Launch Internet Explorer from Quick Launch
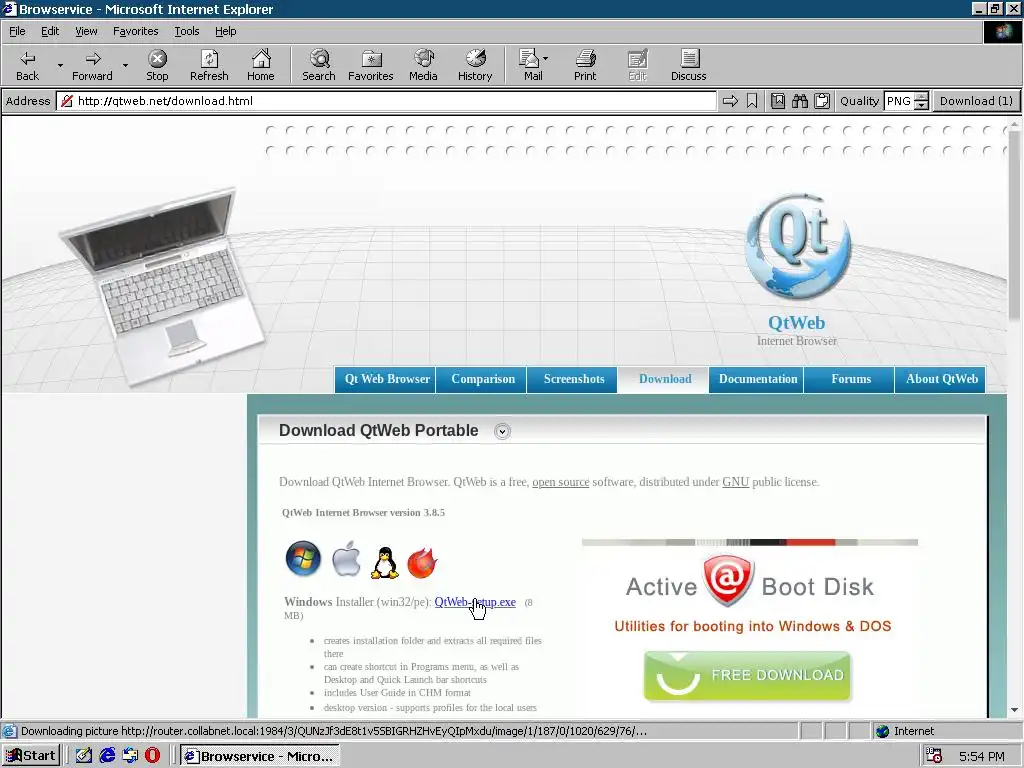This screenshot has width=1024, height=768. [107, 756]
